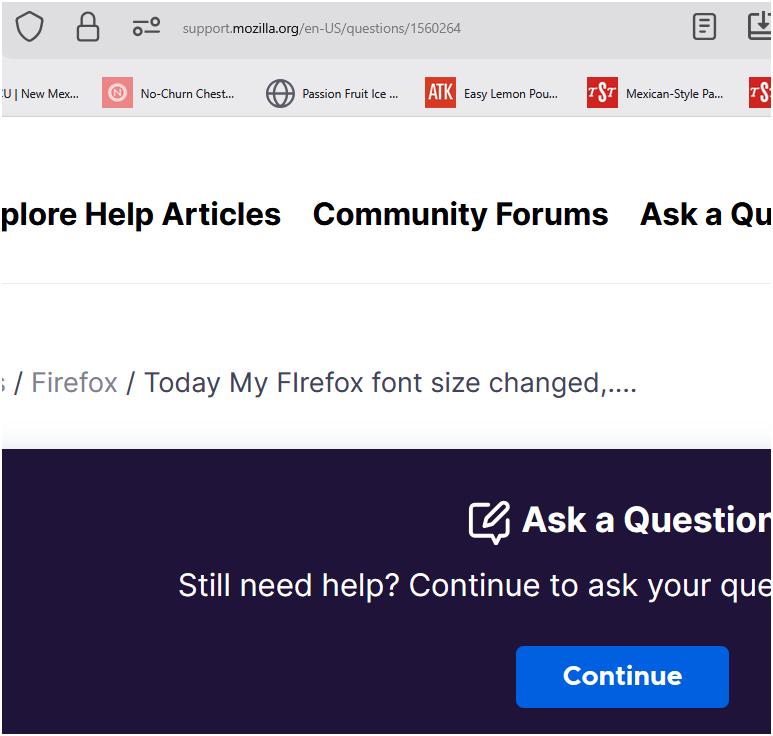
Task: Click the Ask a Question pencil icon
Action: coord(489,521)
